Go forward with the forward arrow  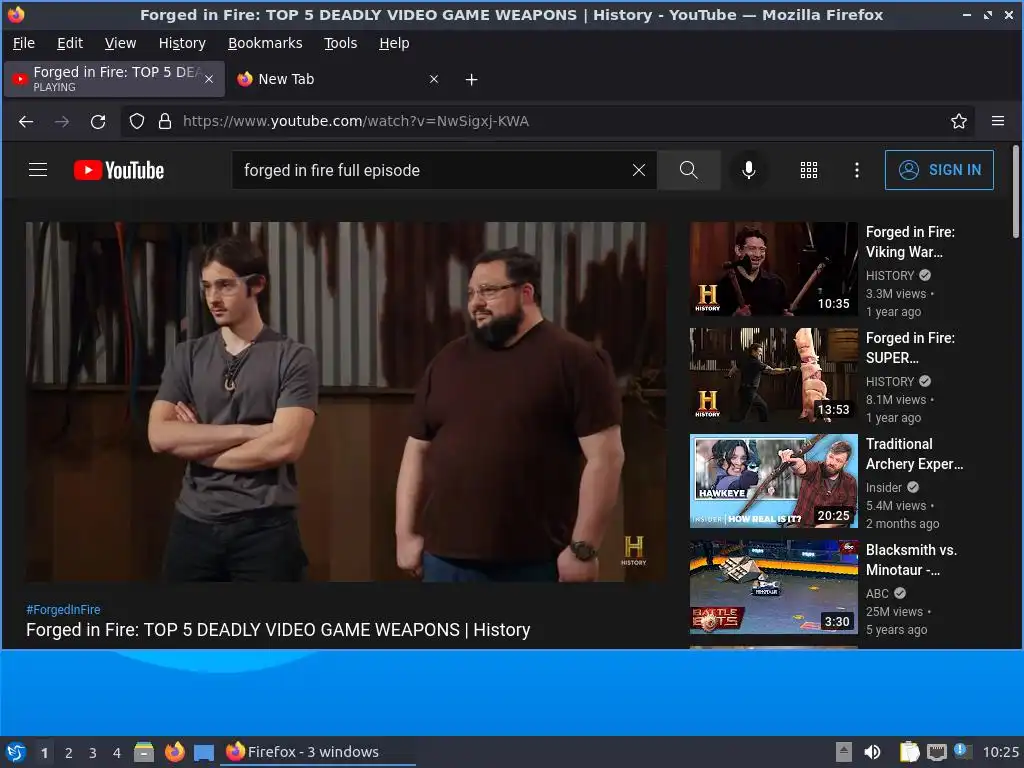point(62,121)
